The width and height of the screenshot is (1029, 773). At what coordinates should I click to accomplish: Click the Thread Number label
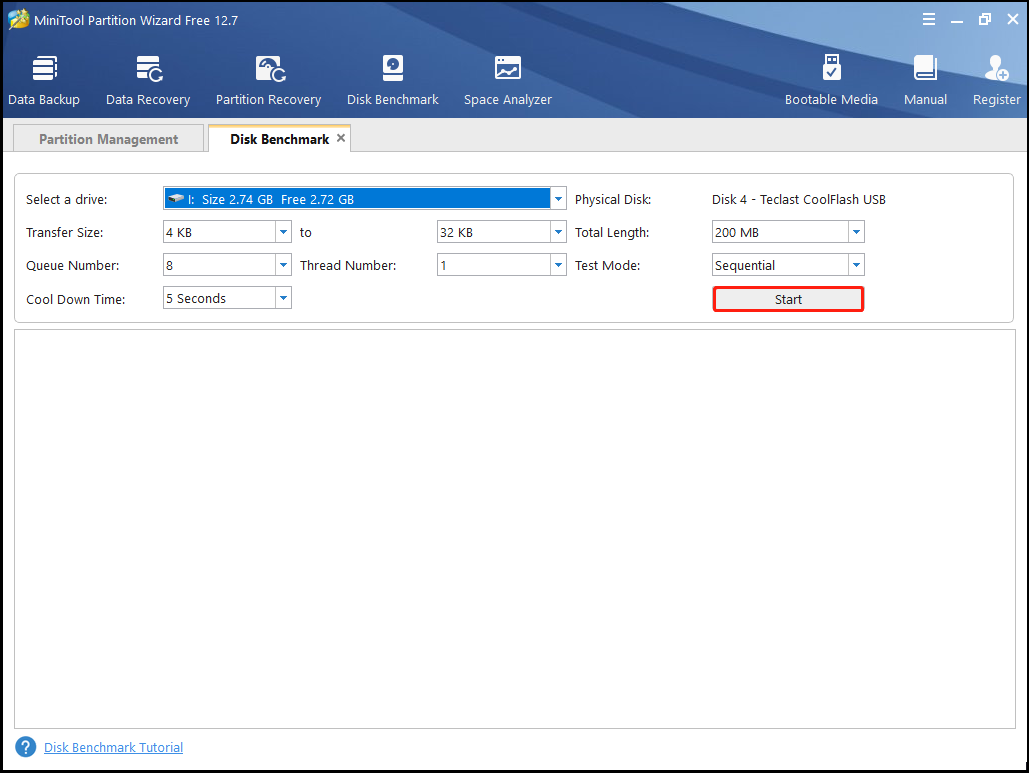point(348,266)
